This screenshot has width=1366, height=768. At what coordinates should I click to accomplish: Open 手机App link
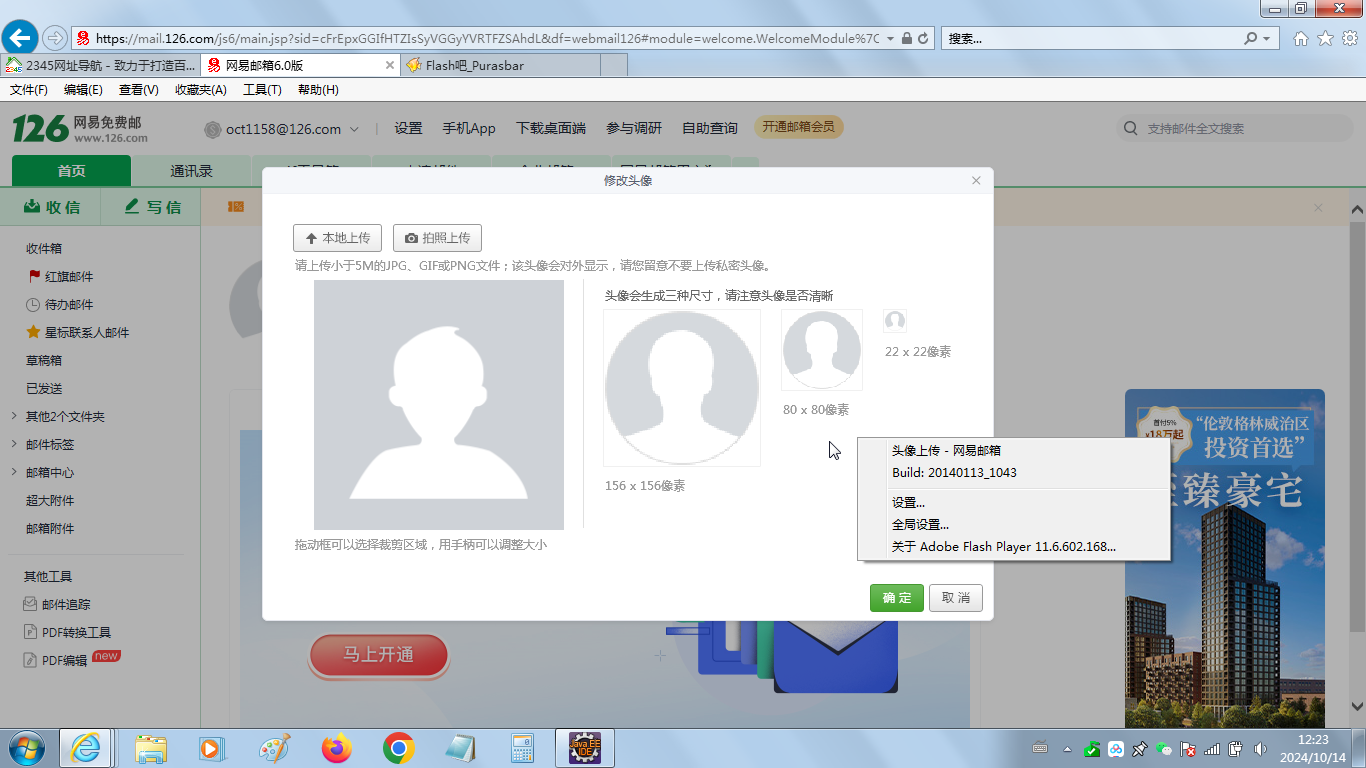coord(469,128)
